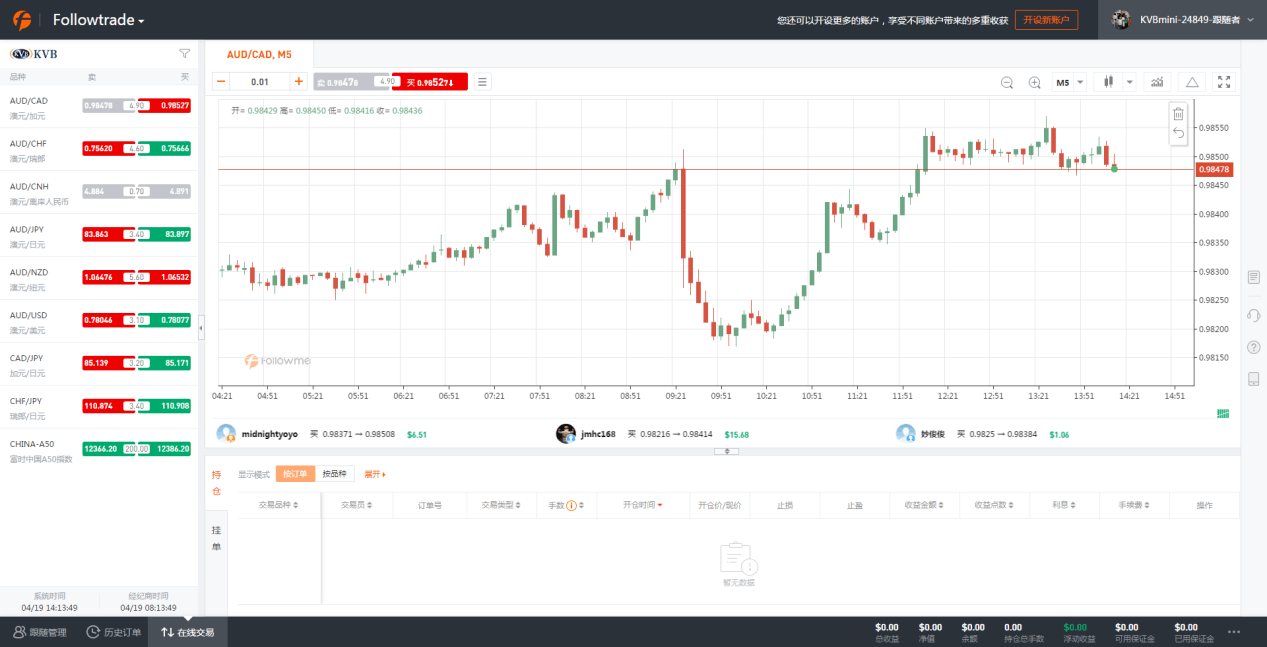Toggle fullscreen chart mode
The image size is (1267, 647).
(x=1224, y=82)
